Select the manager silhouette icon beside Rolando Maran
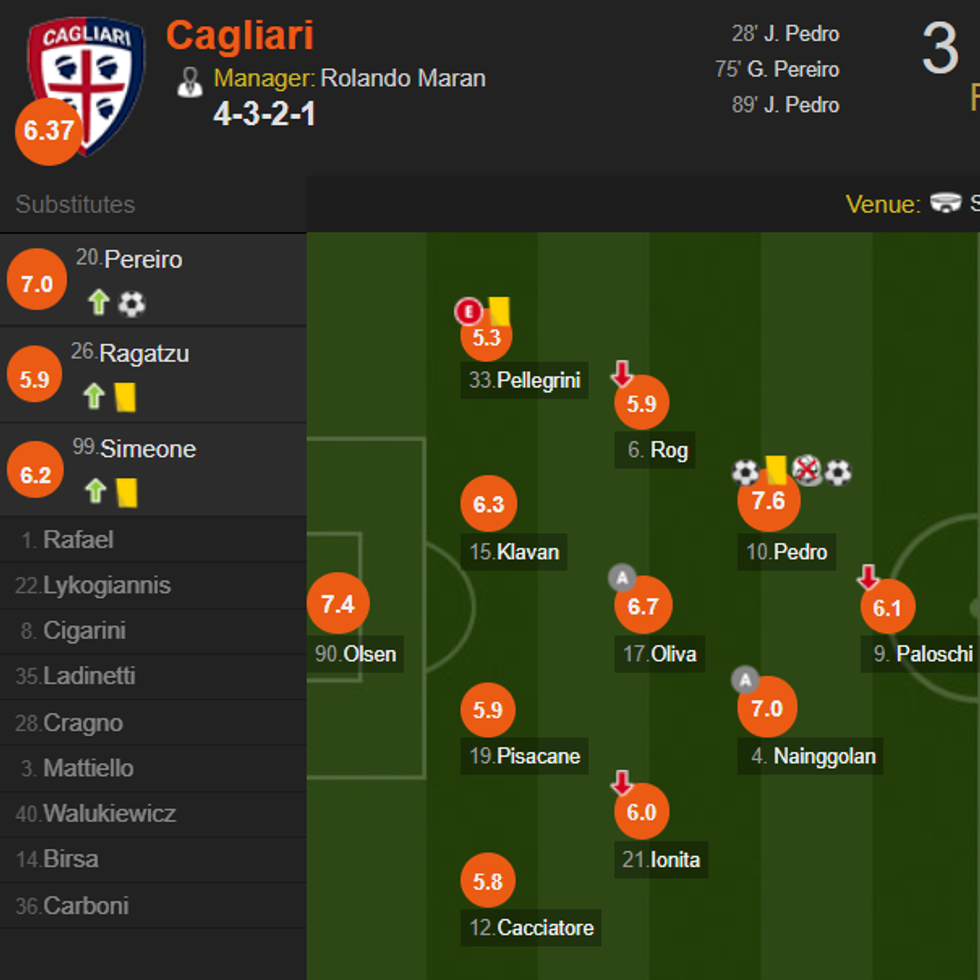The height and width of the screenshot is (980, 980). tap(189, 82)
